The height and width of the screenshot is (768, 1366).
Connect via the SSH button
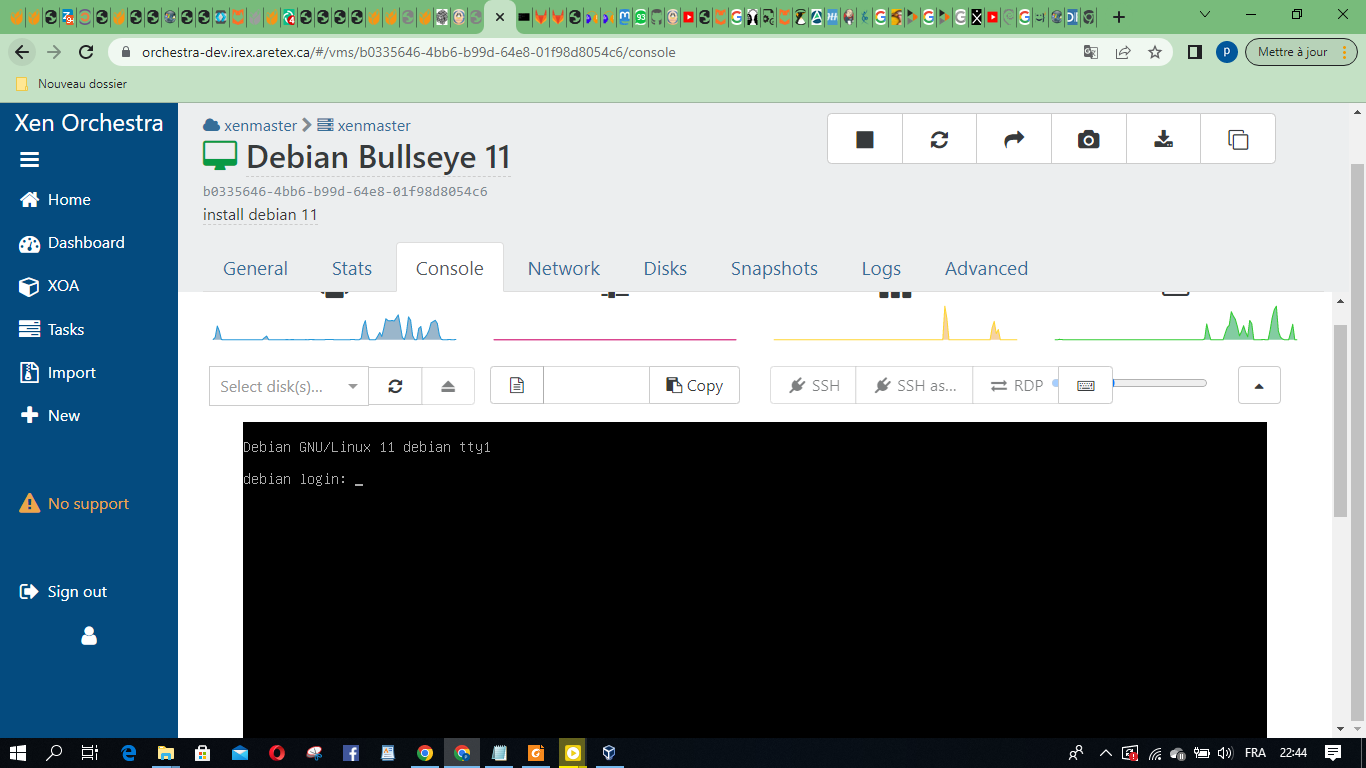tap(813, 385)
